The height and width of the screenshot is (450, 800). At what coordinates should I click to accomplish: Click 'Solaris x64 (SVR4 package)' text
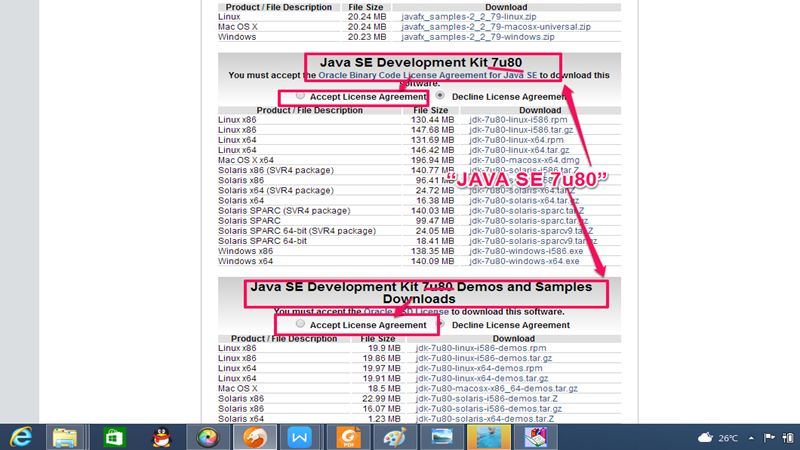click(x=276, y=190)
